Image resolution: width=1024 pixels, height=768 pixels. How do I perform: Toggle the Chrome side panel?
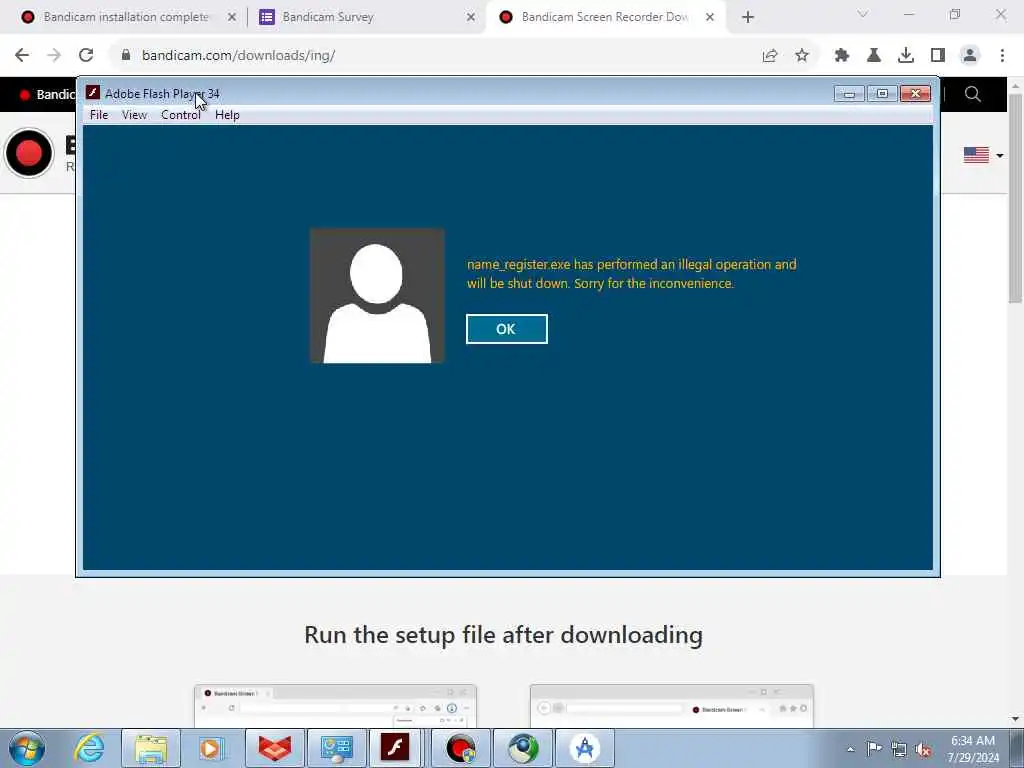[938, 56]
